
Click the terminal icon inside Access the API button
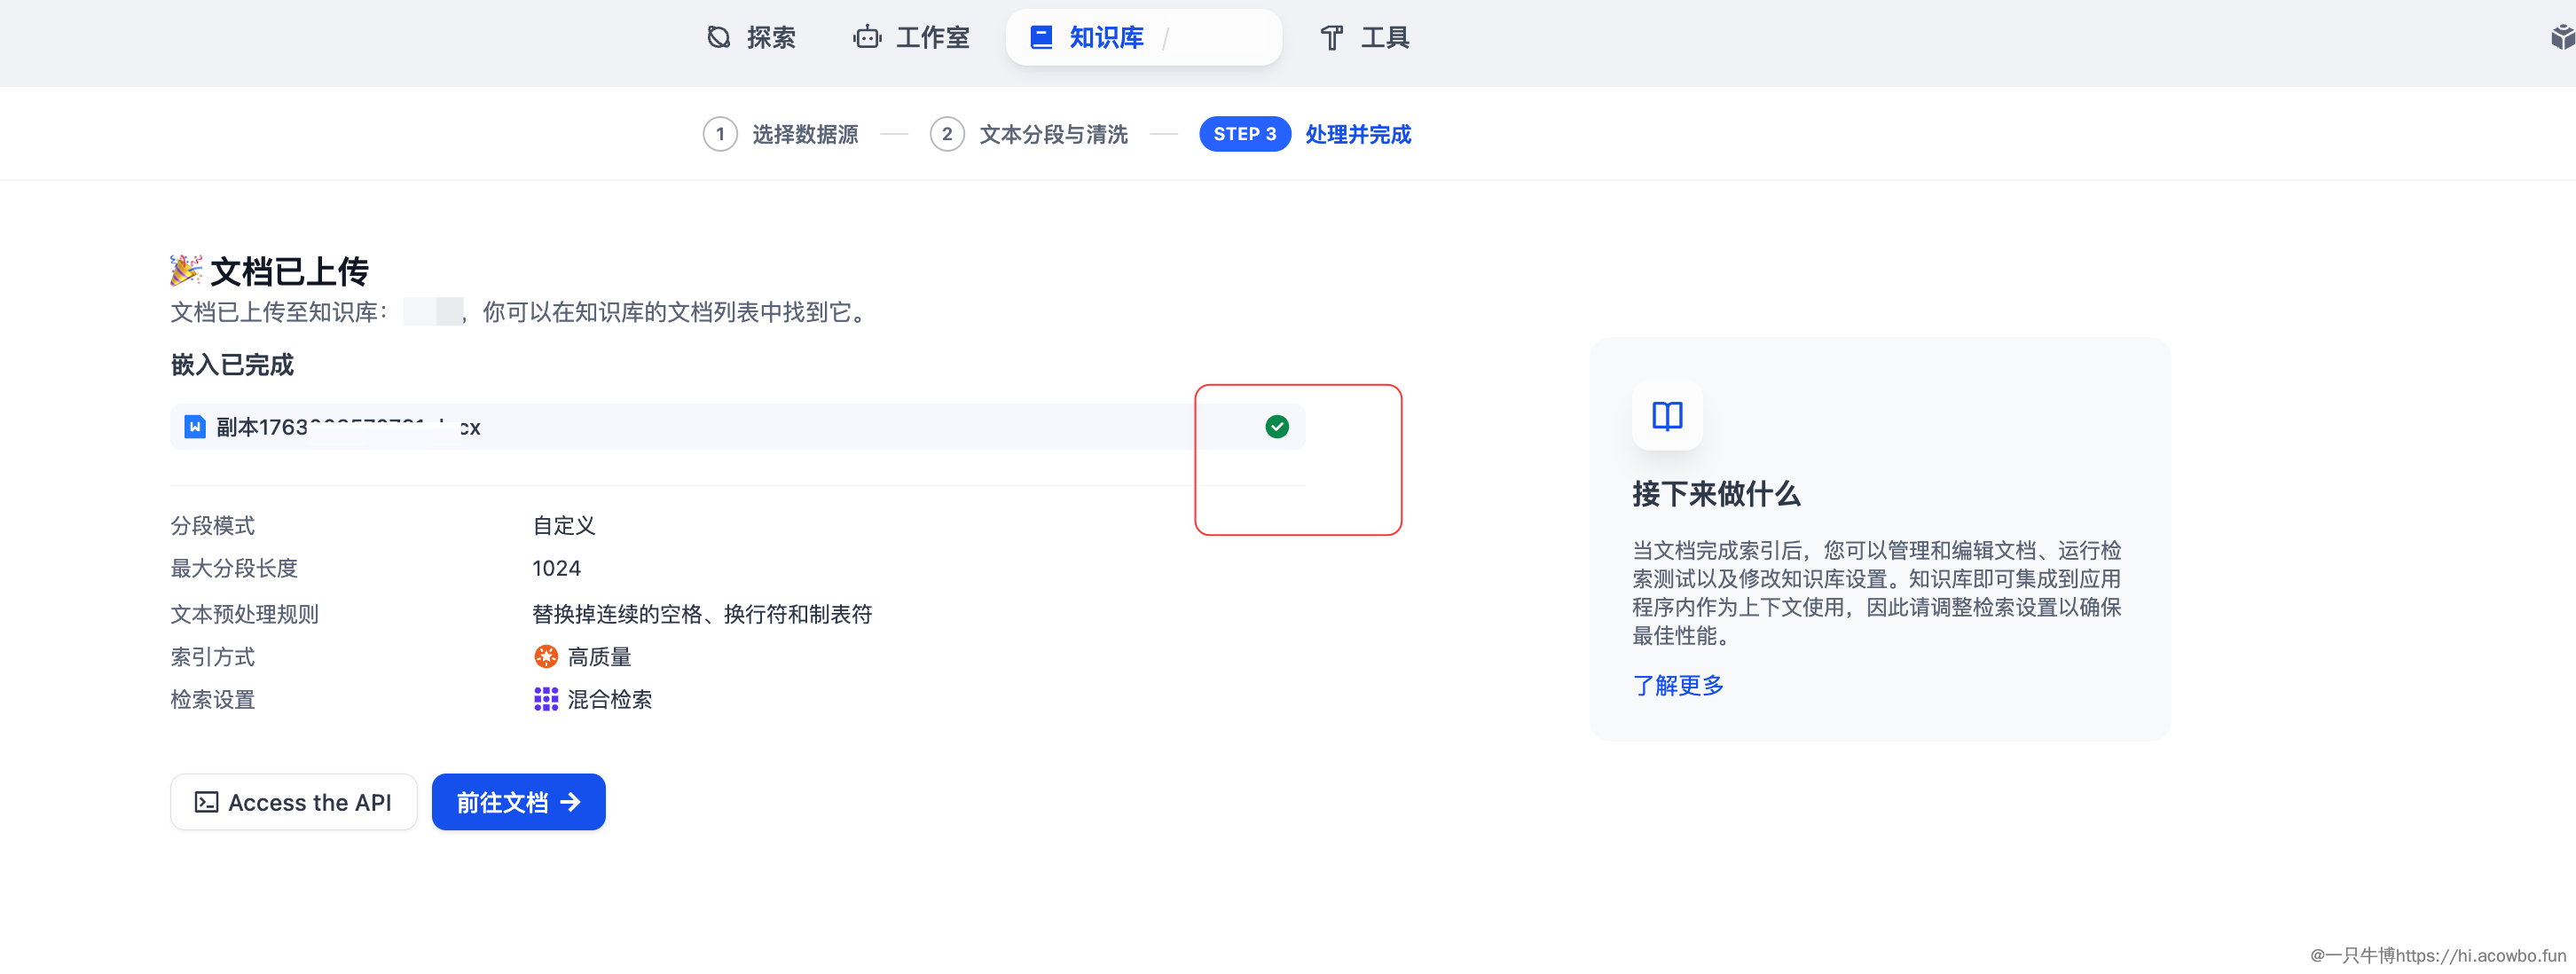coord(205,801)
